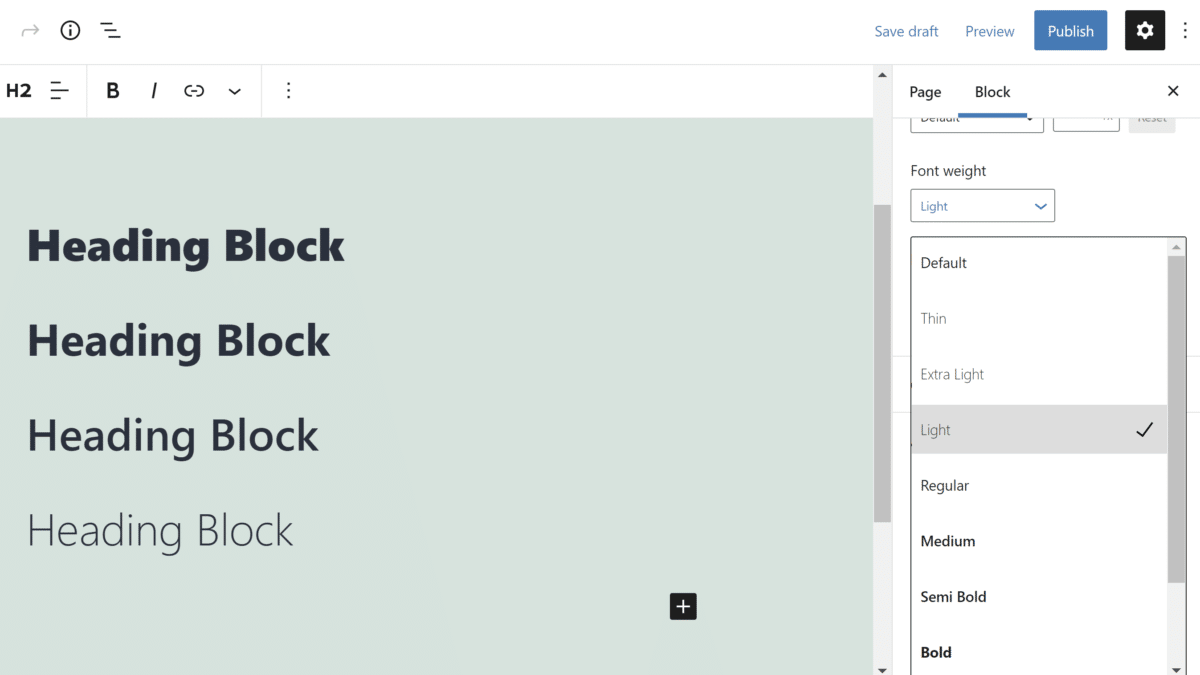Viewport: 1200px width, 675px height.
Task: Switch to the Block tab
Action: [992, 92]
